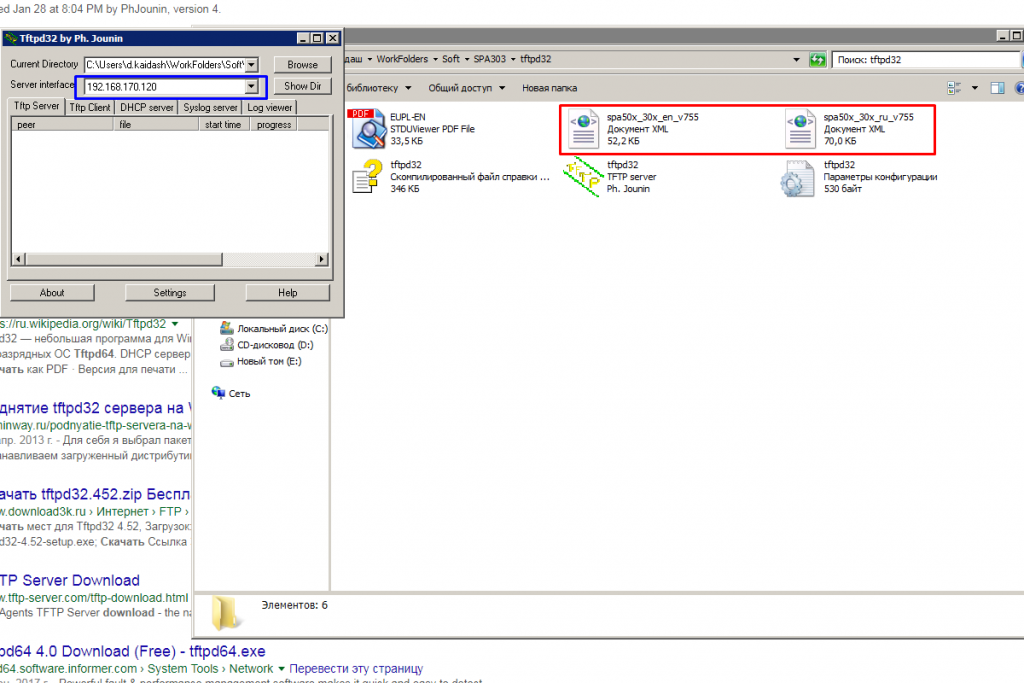Click the Сеть network icon in Explorer
This screenshot has width=1024, height=683.
tap(218, 392)
